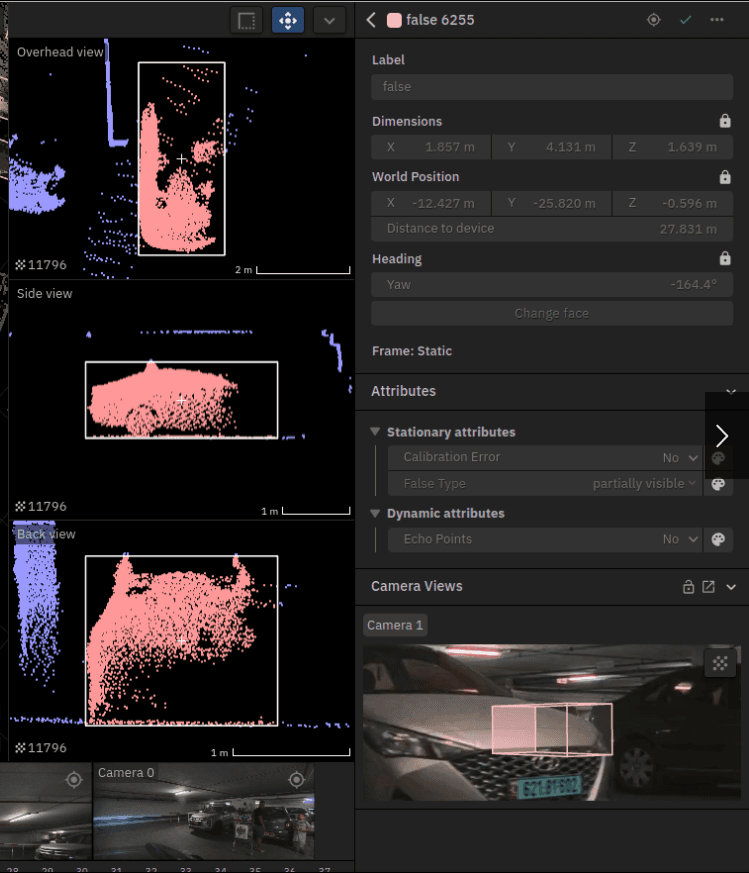Screen dimensions: 749x873
Task: Collapse Stationary attributes group
Action: [375, 432]
